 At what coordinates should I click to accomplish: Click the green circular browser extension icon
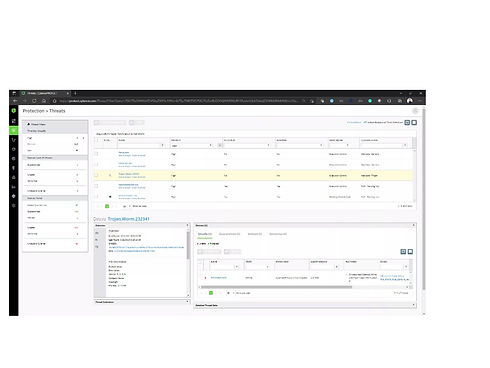pyautogui.click(x=370, y=101)
